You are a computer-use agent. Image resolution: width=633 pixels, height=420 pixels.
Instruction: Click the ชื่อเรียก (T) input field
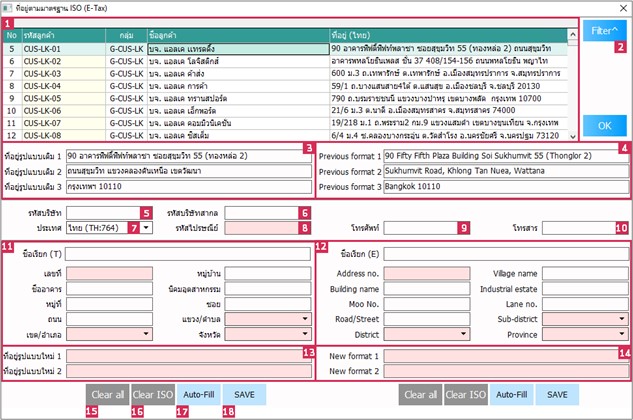[x=188, y=254]
